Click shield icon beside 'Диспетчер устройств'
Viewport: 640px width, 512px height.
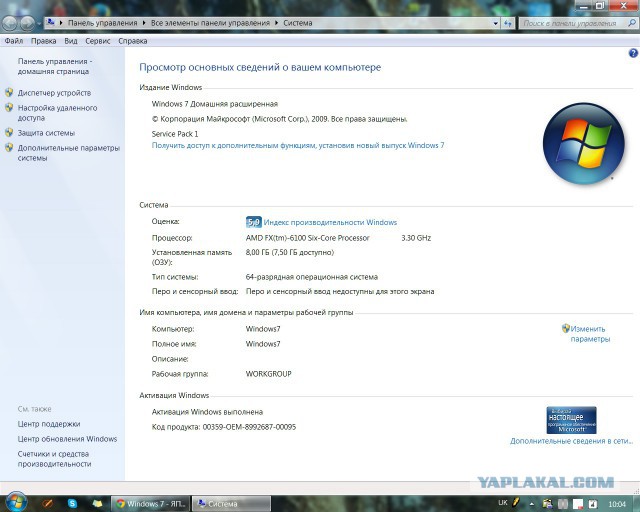9,92
